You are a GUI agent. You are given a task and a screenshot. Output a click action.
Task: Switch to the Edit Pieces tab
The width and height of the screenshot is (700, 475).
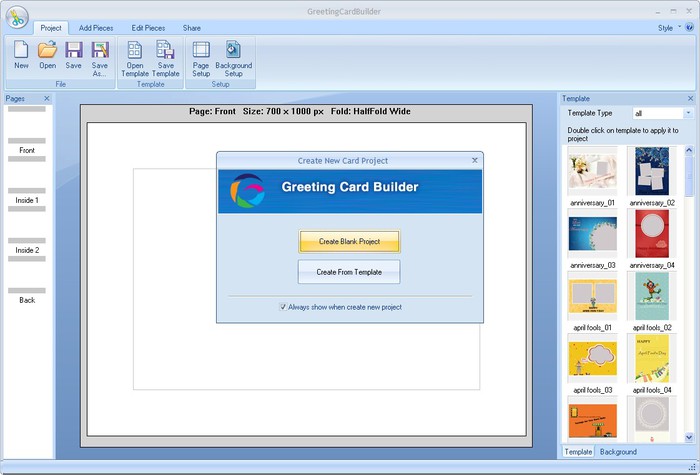tap(149, 28)
